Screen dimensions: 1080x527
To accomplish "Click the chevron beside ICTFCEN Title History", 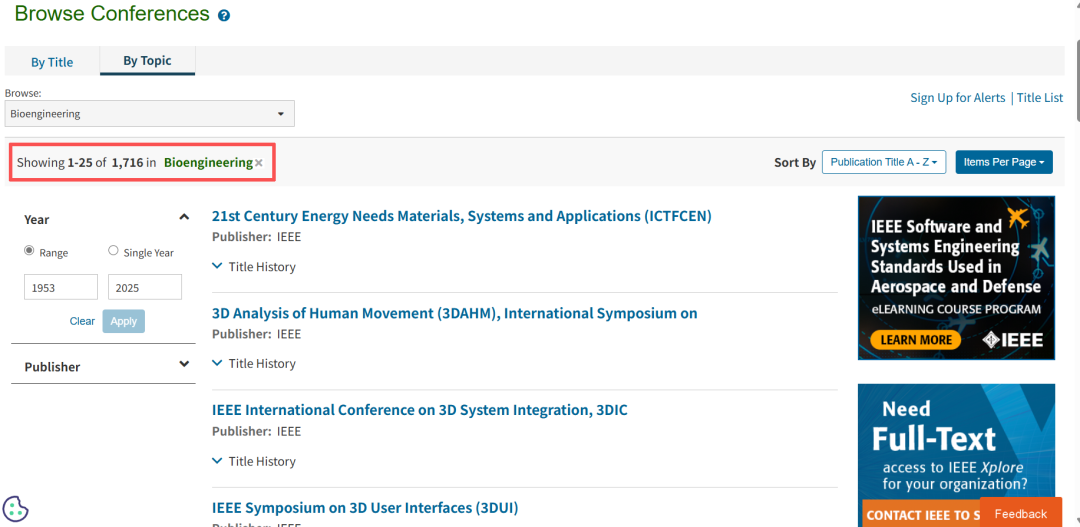I will [218, 267].
